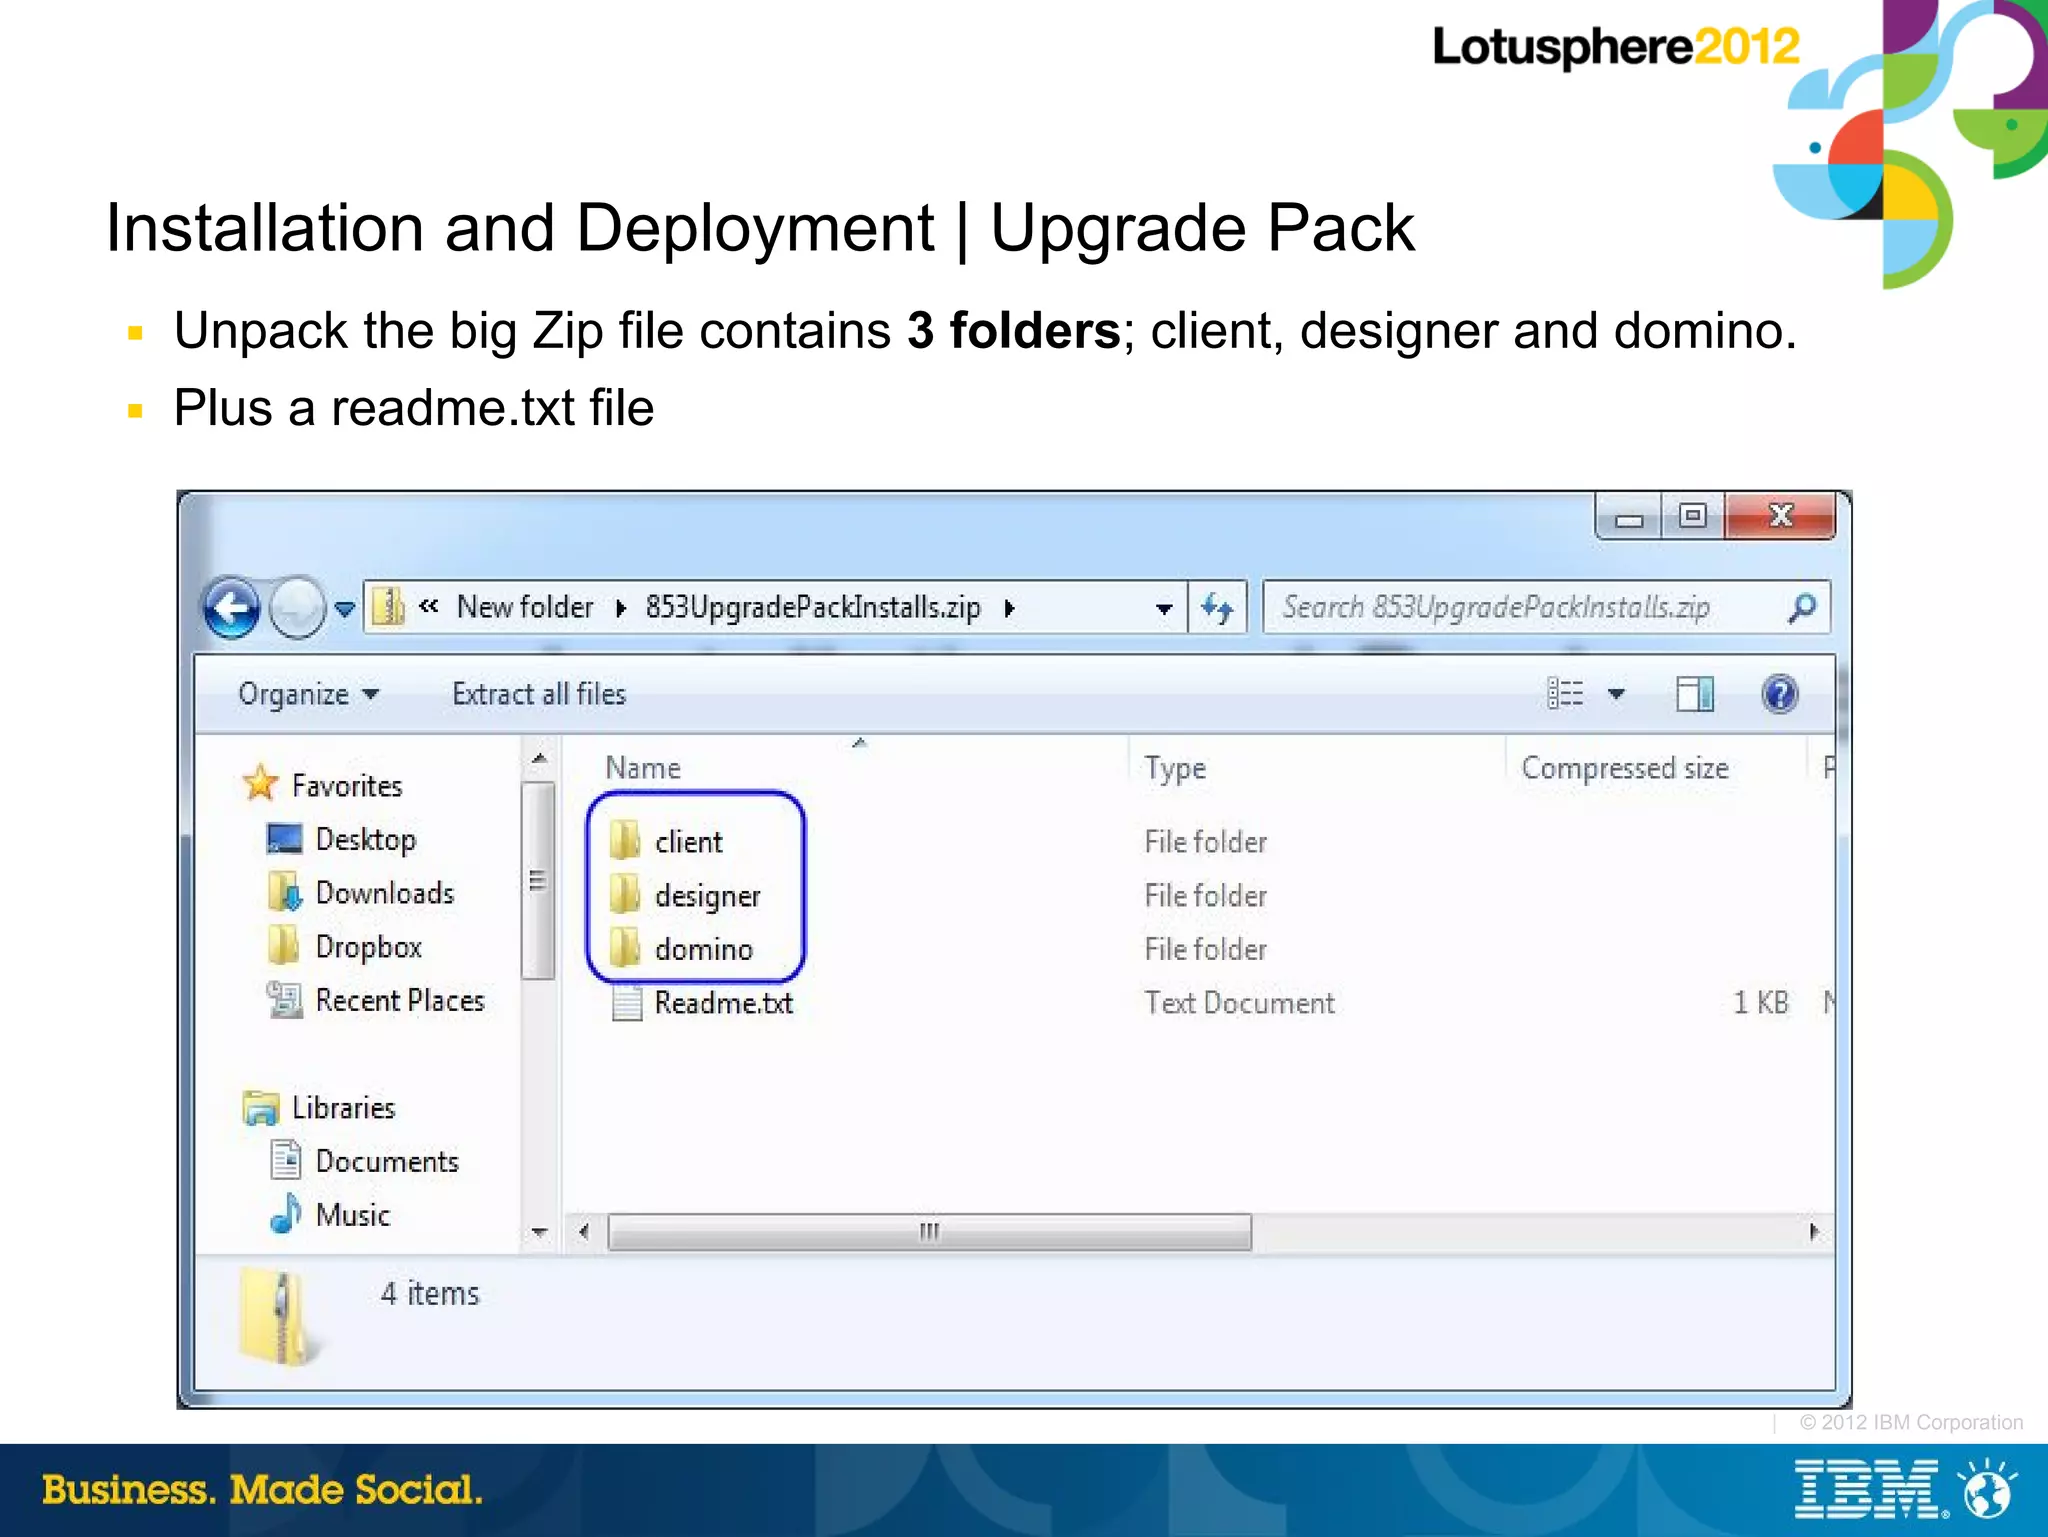
Task: Open Dropbox in the Favorites list
Action: pyautogui.click(x=344, y=947)
